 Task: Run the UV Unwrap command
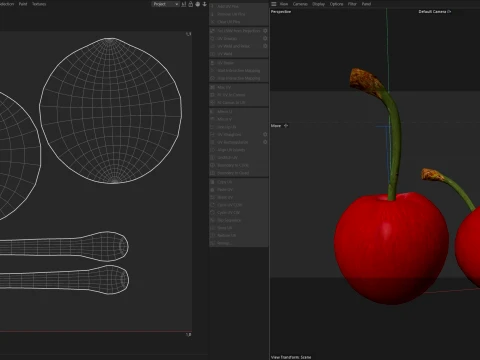[235, 38]
